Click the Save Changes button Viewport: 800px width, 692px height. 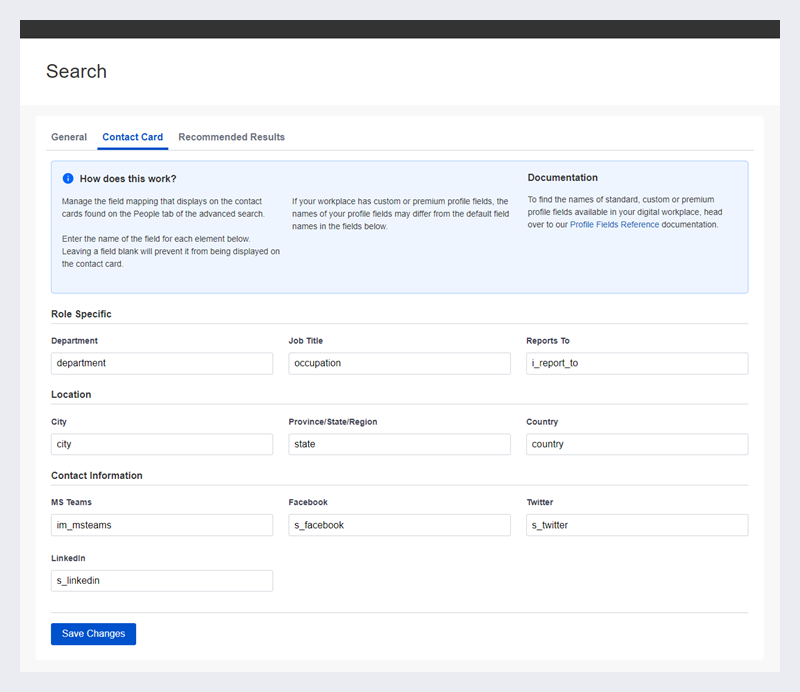pos(93,634)
